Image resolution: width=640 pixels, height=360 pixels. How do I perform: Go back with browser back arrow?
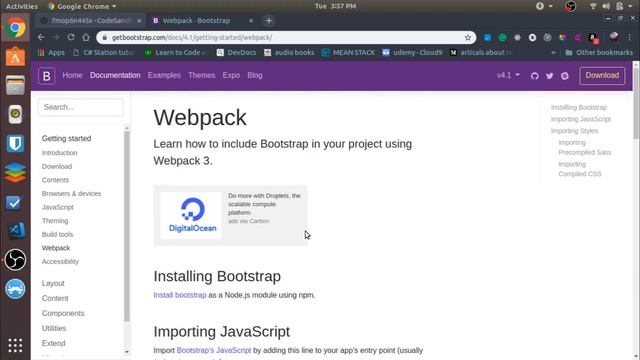41,37
